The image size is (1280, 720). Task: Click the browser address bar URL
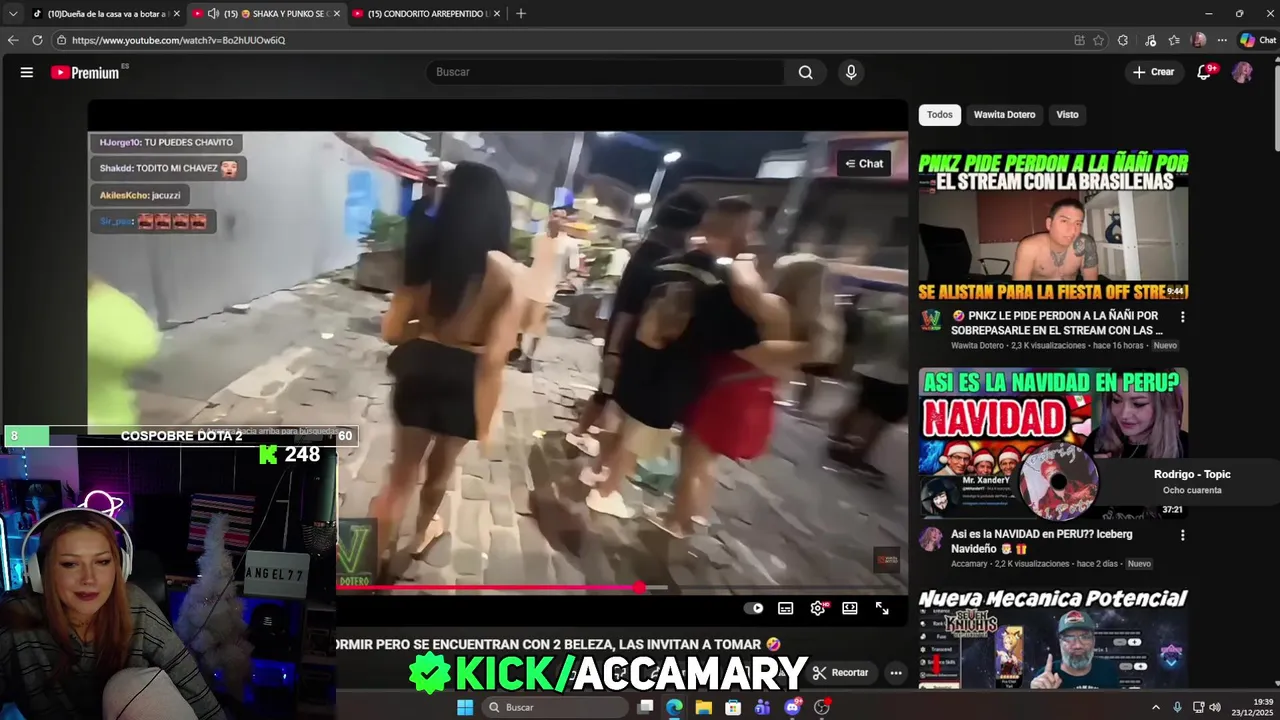pyautogui.click(x=178, y=40)
